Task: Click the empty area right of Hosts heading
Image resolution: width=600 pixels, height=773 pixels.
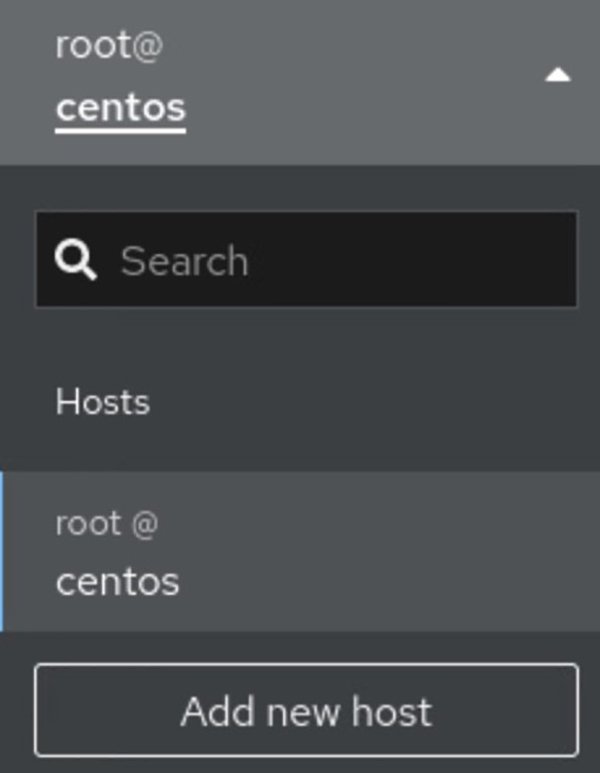Action: point(380,402)
